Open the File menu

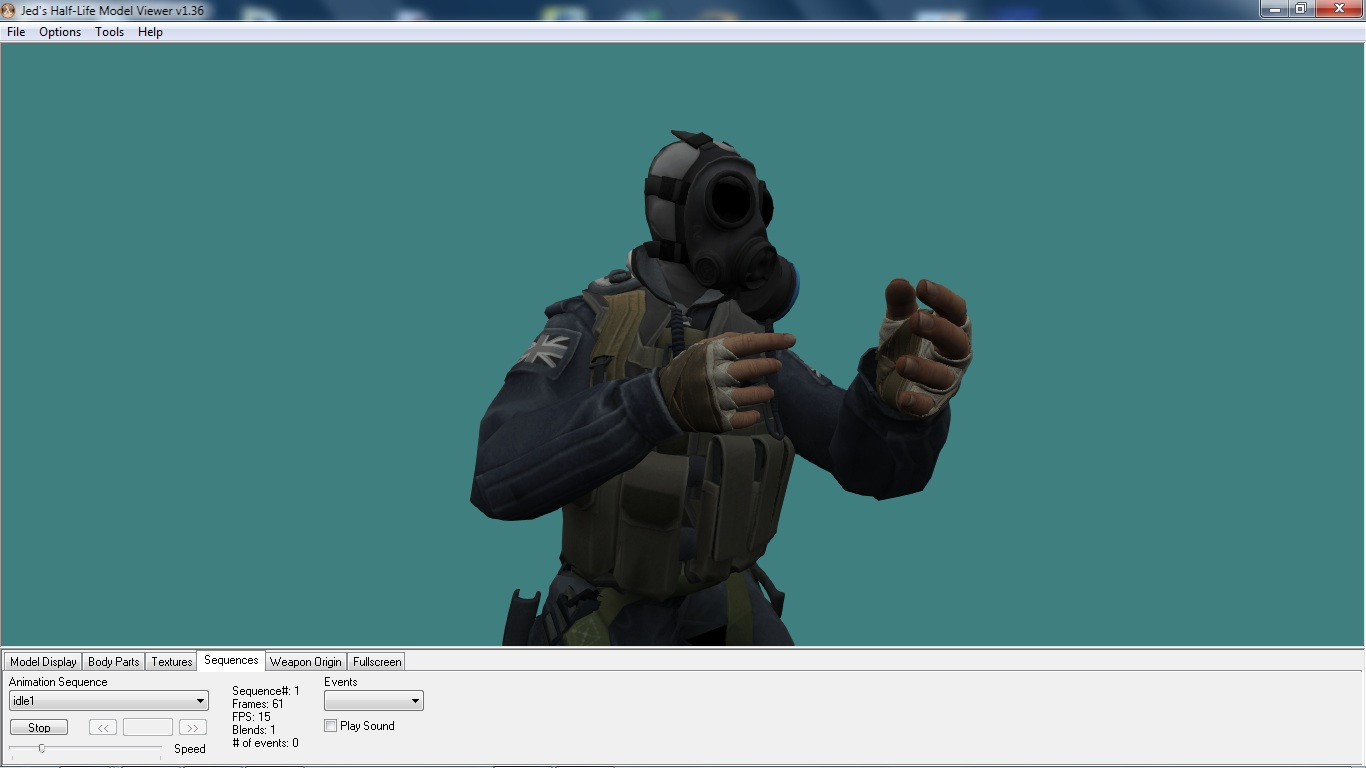click(15, 32)
